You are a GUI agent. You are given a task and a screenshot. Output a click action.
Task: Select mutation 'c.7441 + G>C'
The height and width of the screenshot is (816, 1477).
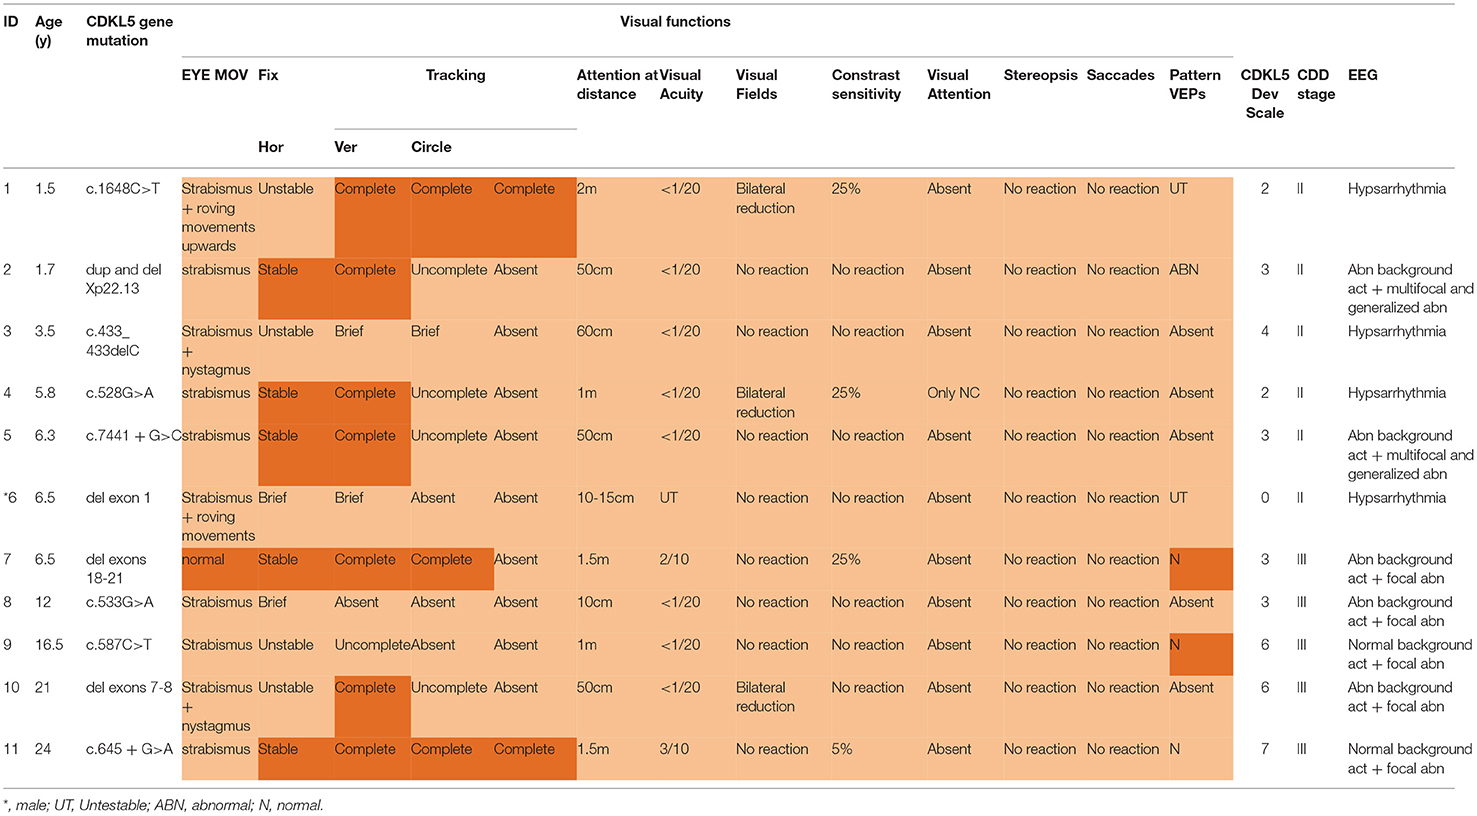(x=133, y=436)
